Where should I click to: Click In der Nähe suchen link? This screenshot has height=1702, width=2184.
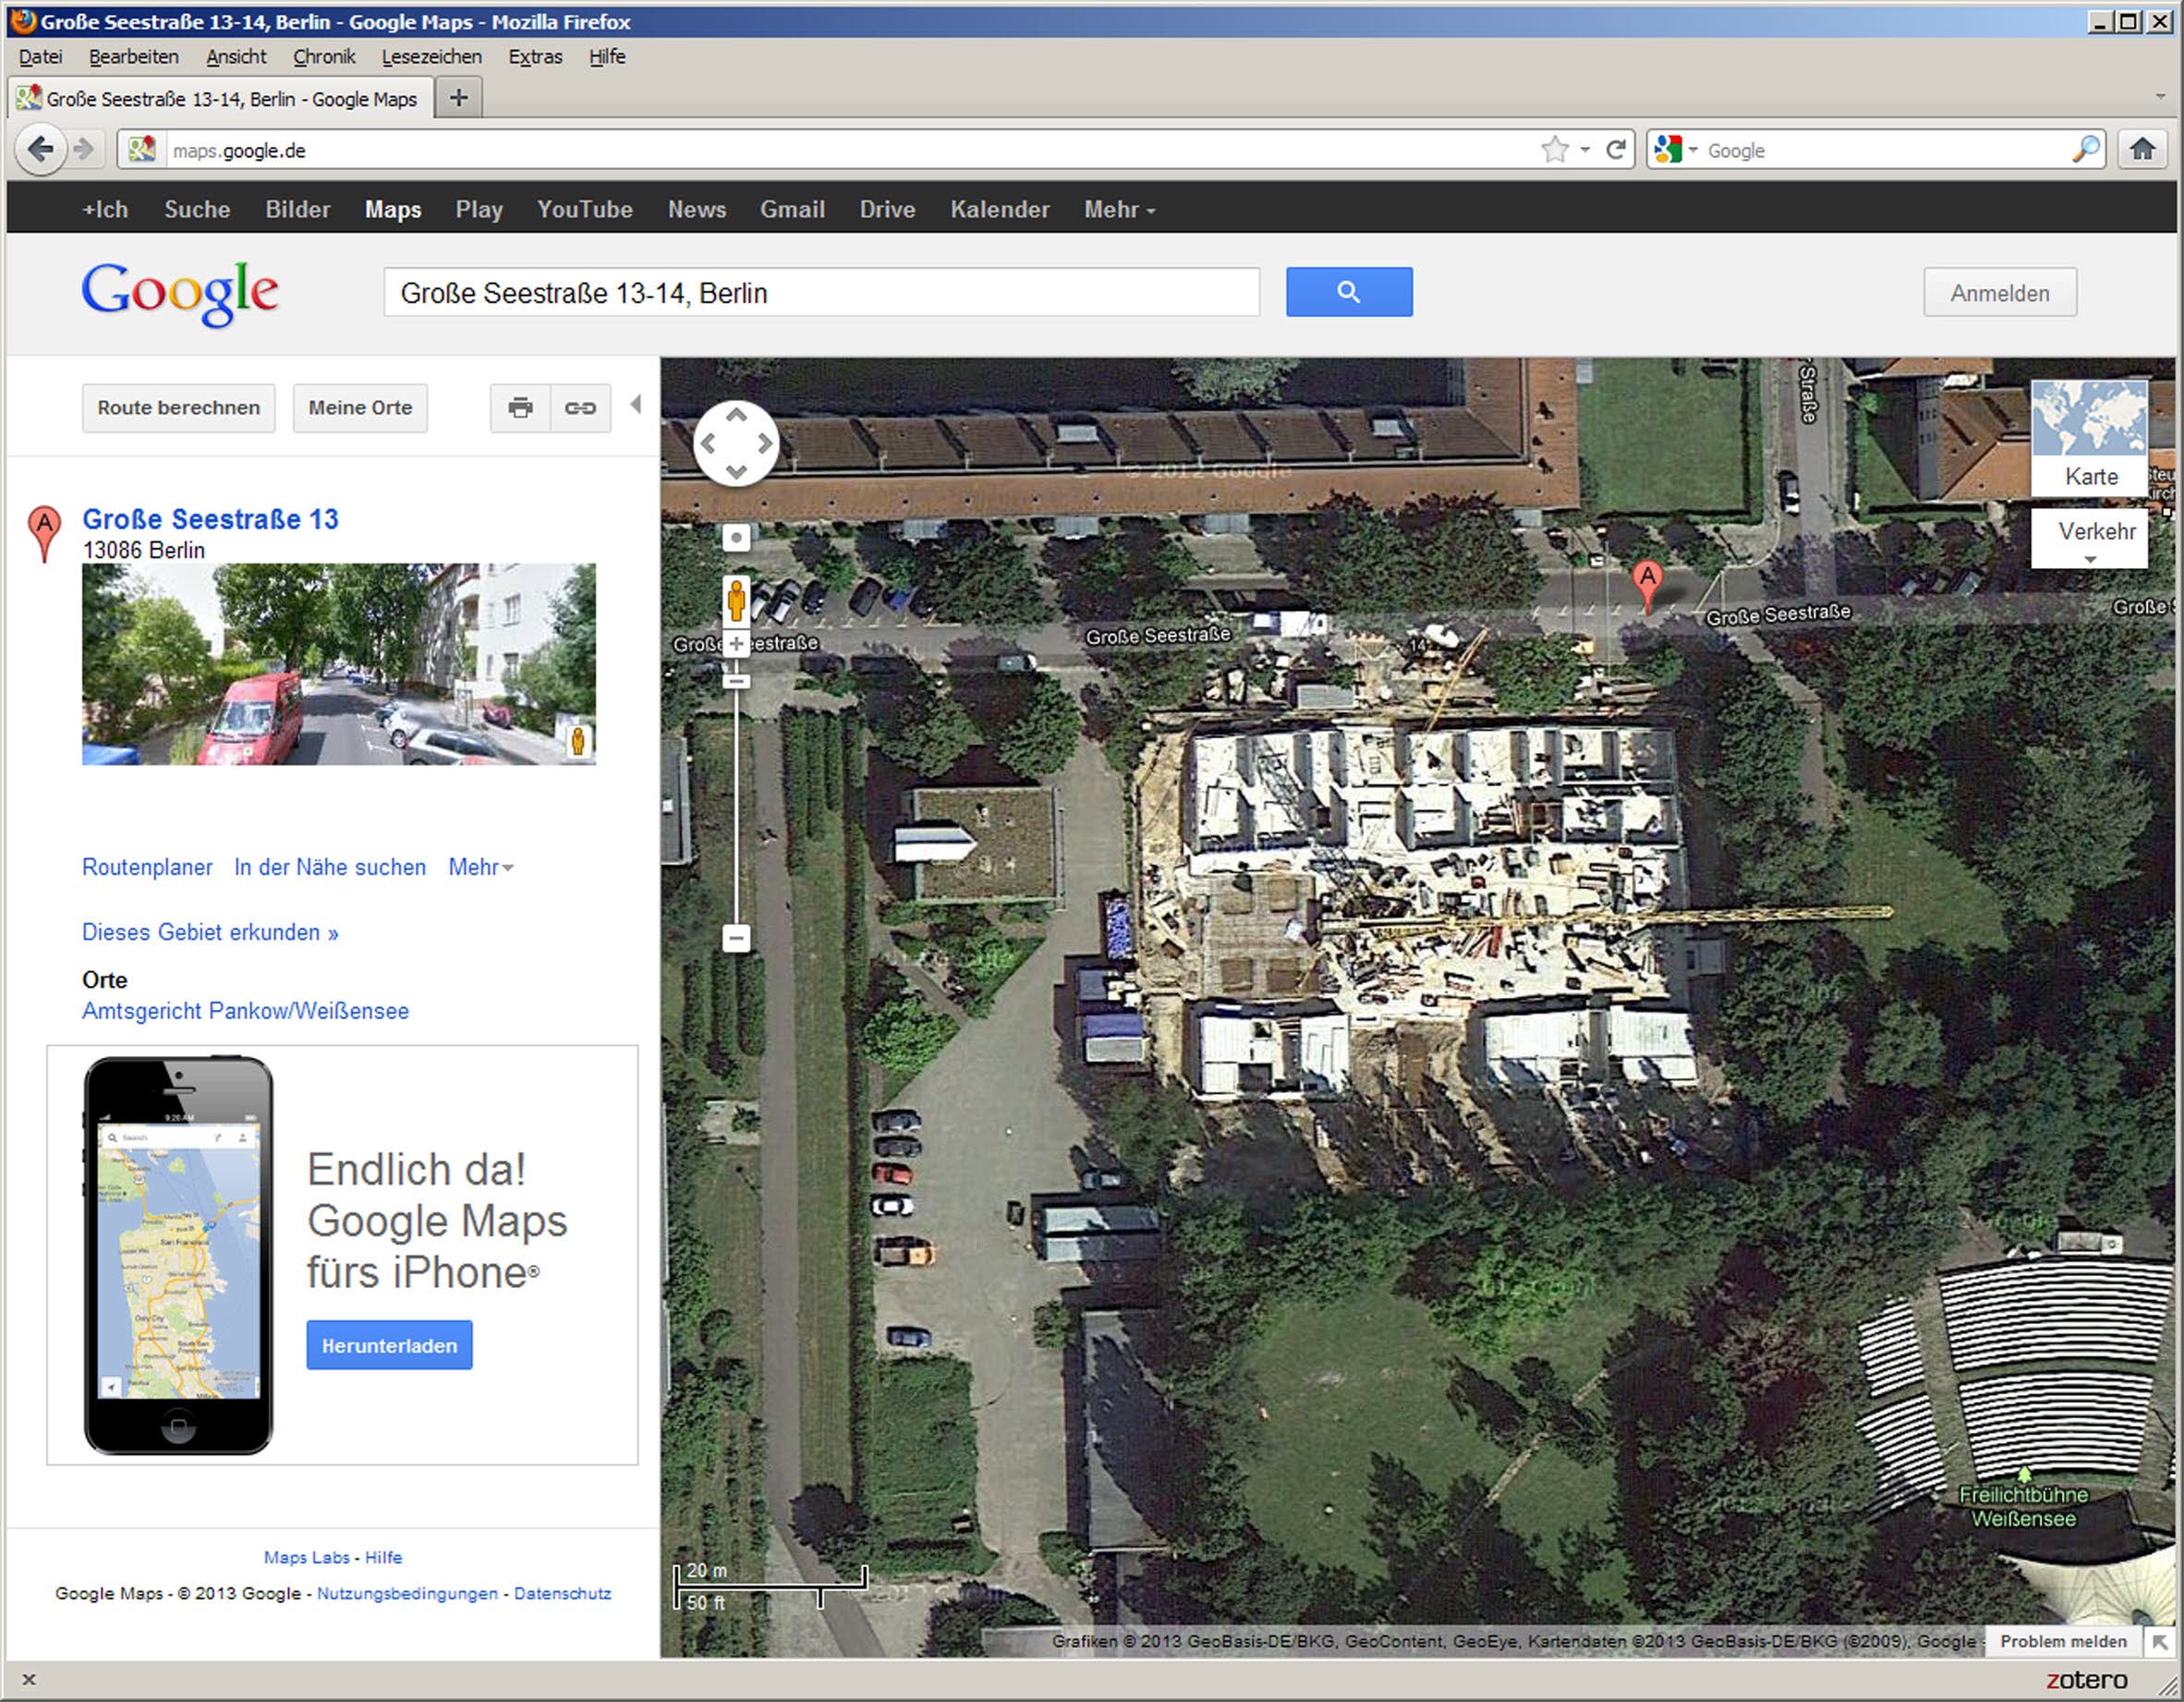click(330, 867)
